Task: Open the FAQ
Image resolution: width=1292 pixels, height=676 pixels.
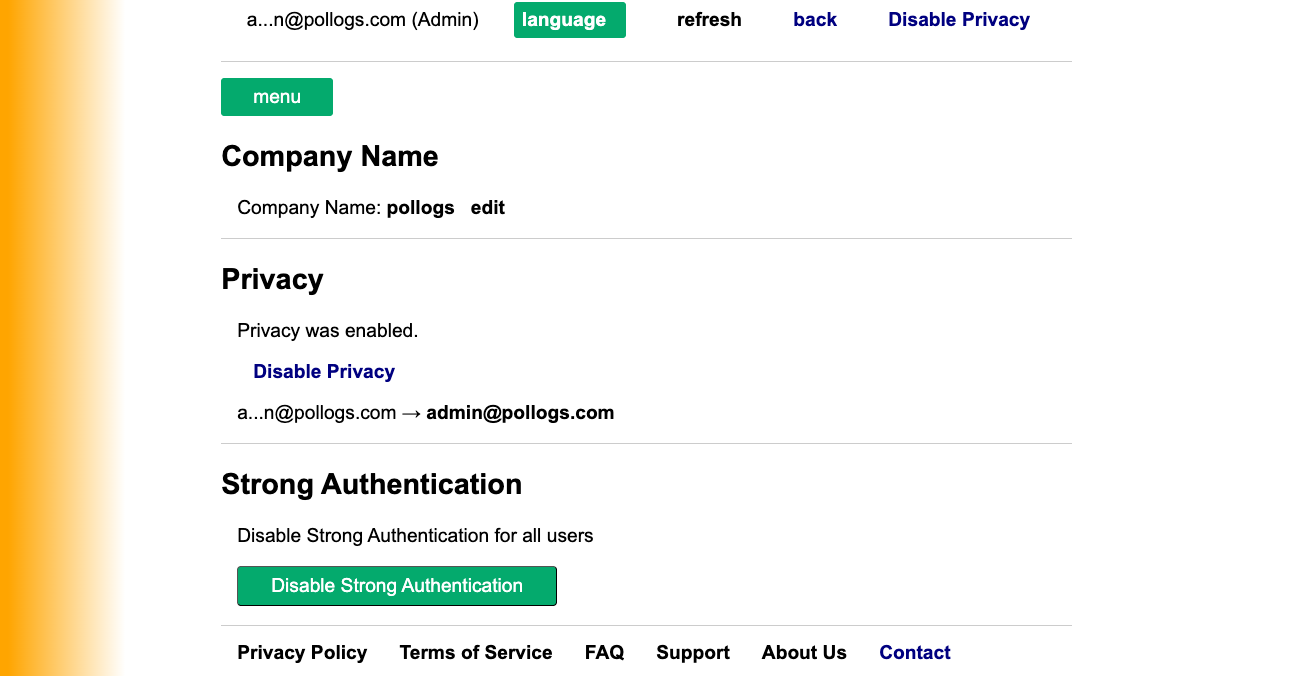Action: tap(604, 652)
